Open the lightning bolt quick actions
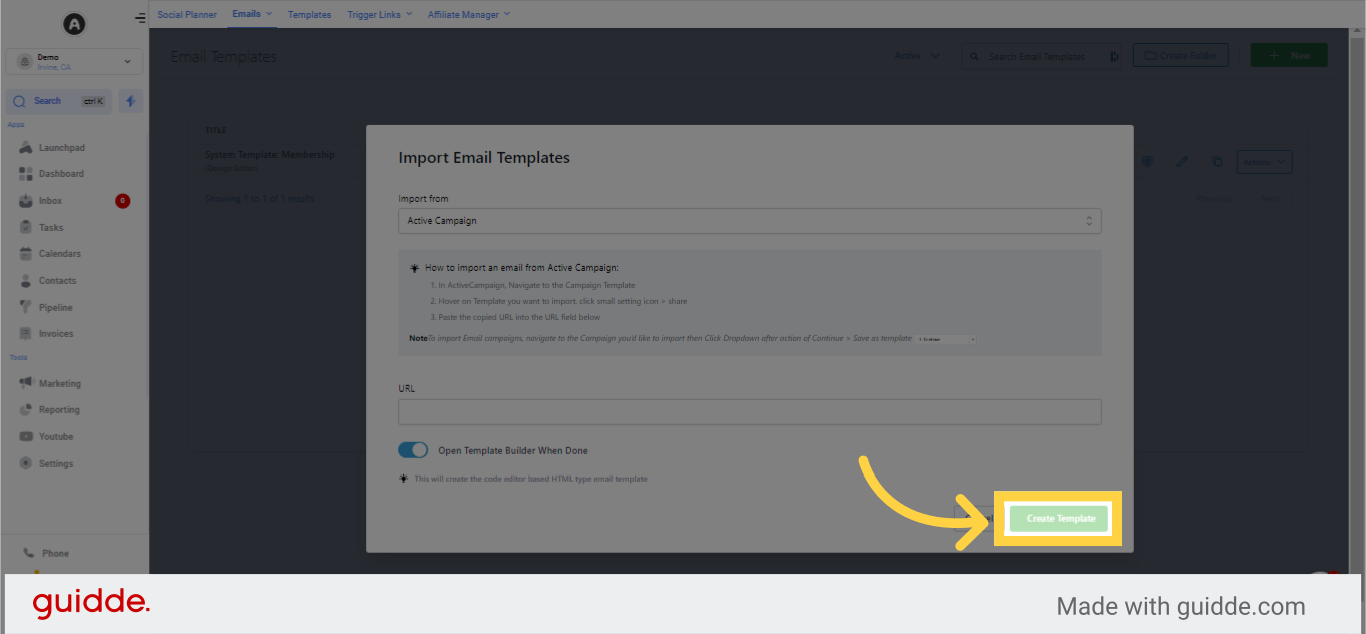The image size is (1366, 634). click(131, 101)
